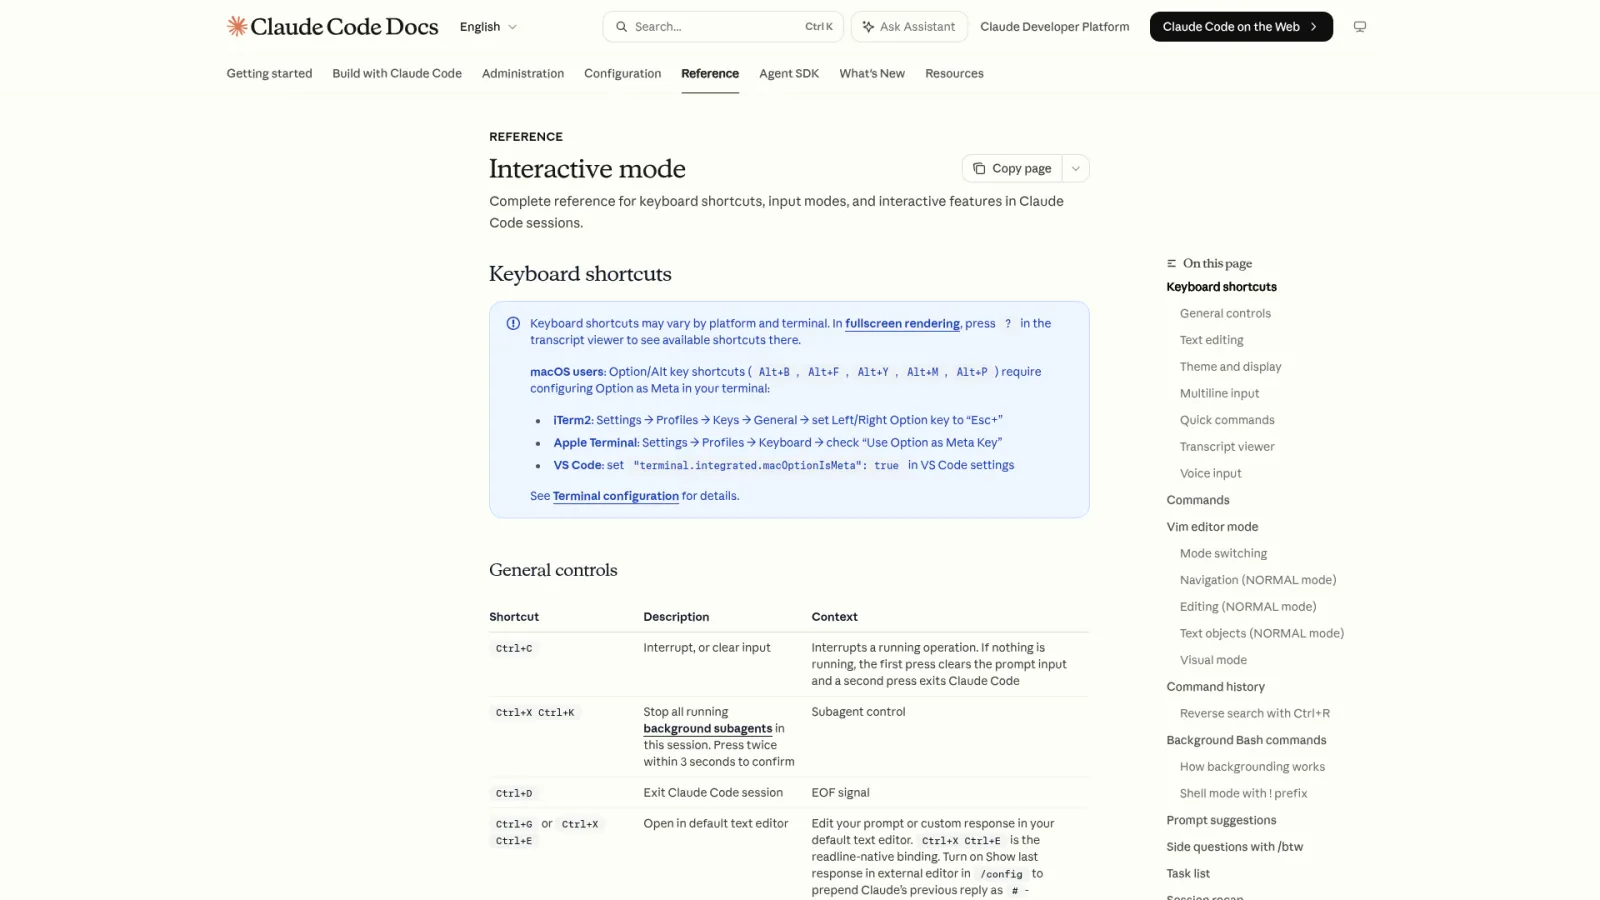Jump to Keyboard shortcuts in sidebar
1600x900 pixels.
[1221, 287]
